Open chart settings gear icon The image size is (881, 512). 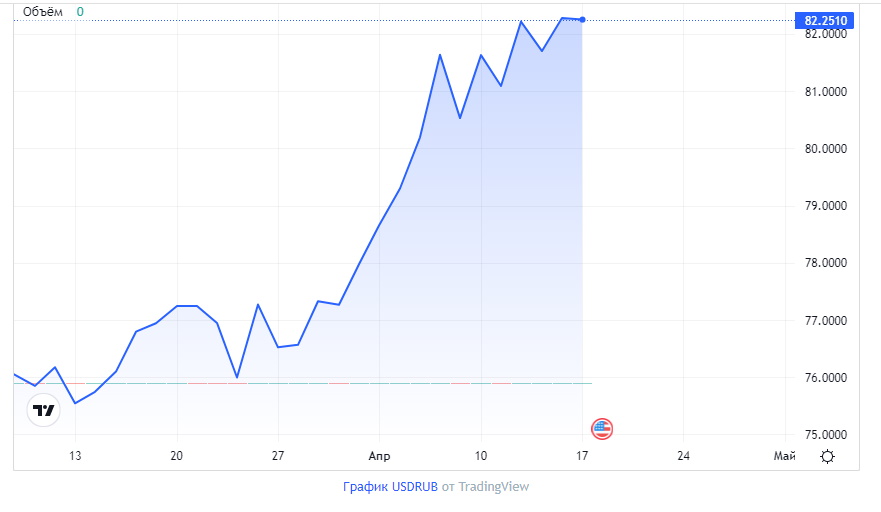click(828, 456)
